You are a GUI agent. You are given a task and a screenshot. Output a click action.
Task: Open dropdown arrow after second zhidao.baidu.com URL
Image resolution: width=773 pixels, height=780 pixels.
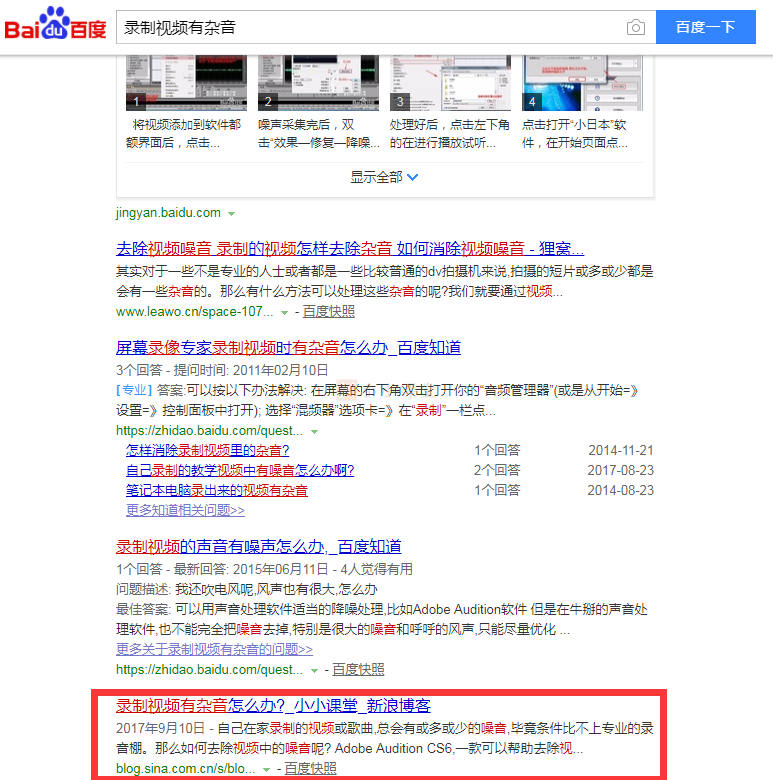pos(314,671)
